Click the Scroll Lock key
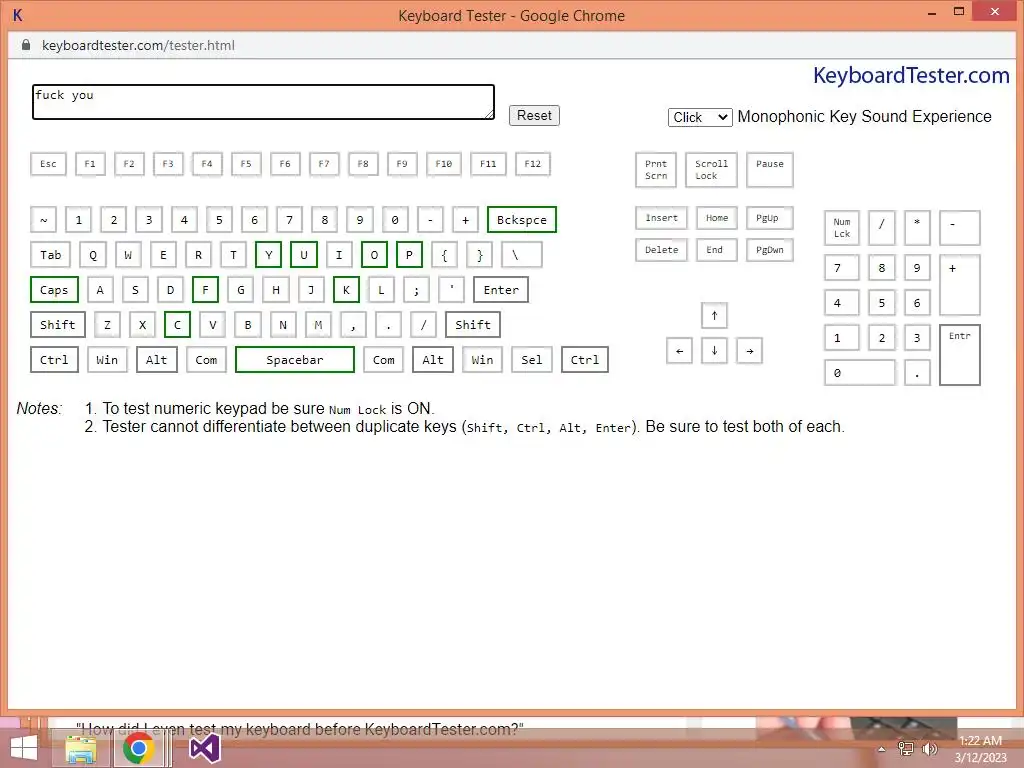Viewport: 1024px width, 768px height. pyautogui.click(x=711, y=170)
